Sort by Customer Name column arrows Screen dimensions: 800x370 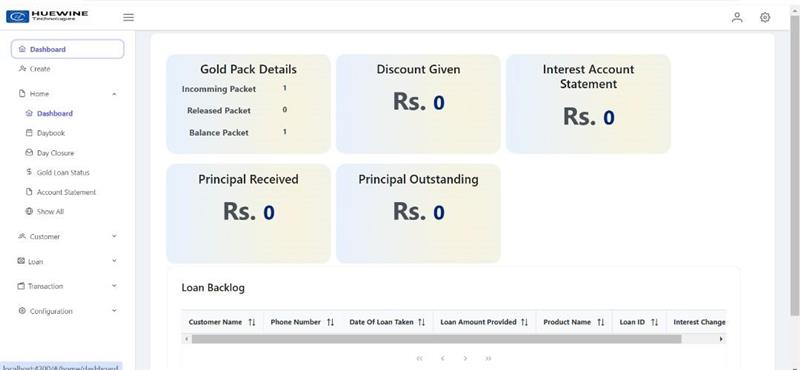[x=252, y=322]
